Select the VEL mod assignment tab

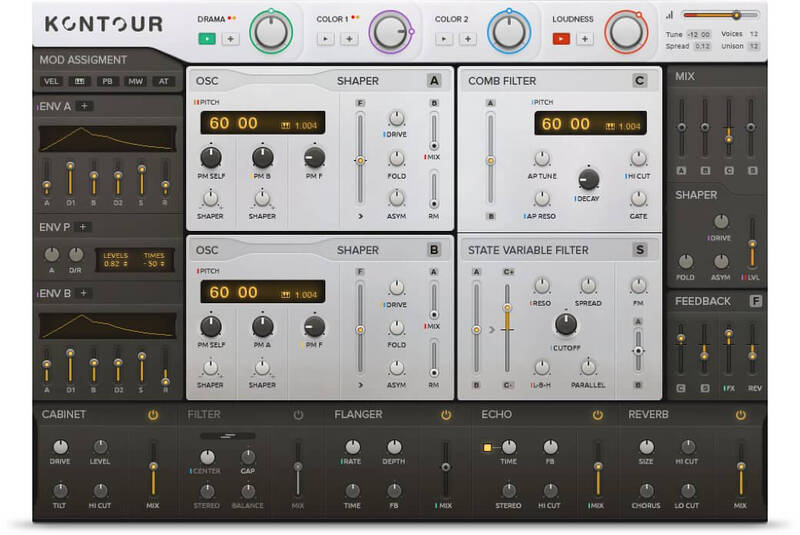pos(51,81)
